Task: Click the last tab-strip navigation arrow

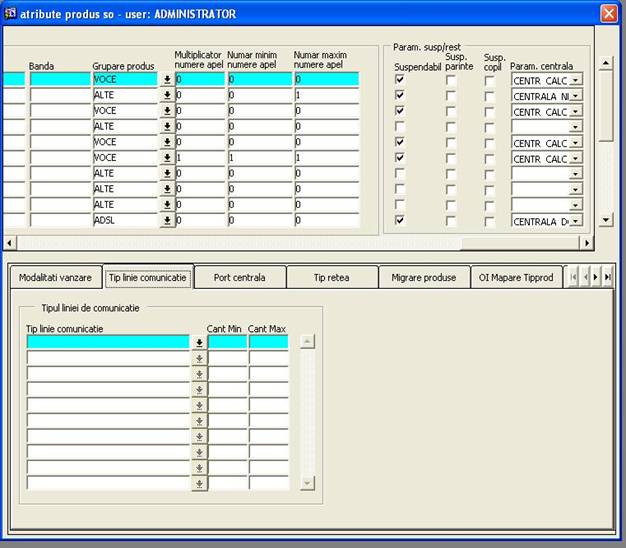Action: click(x=608, y=278)
